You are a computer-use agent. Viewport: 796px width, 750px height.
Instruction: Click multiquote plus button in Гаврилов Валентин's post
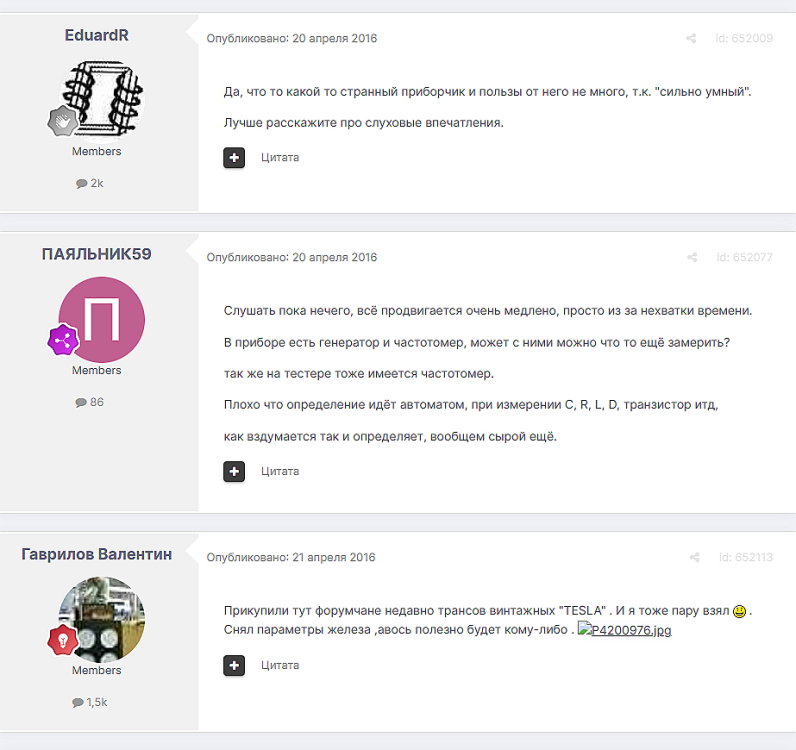234,665
